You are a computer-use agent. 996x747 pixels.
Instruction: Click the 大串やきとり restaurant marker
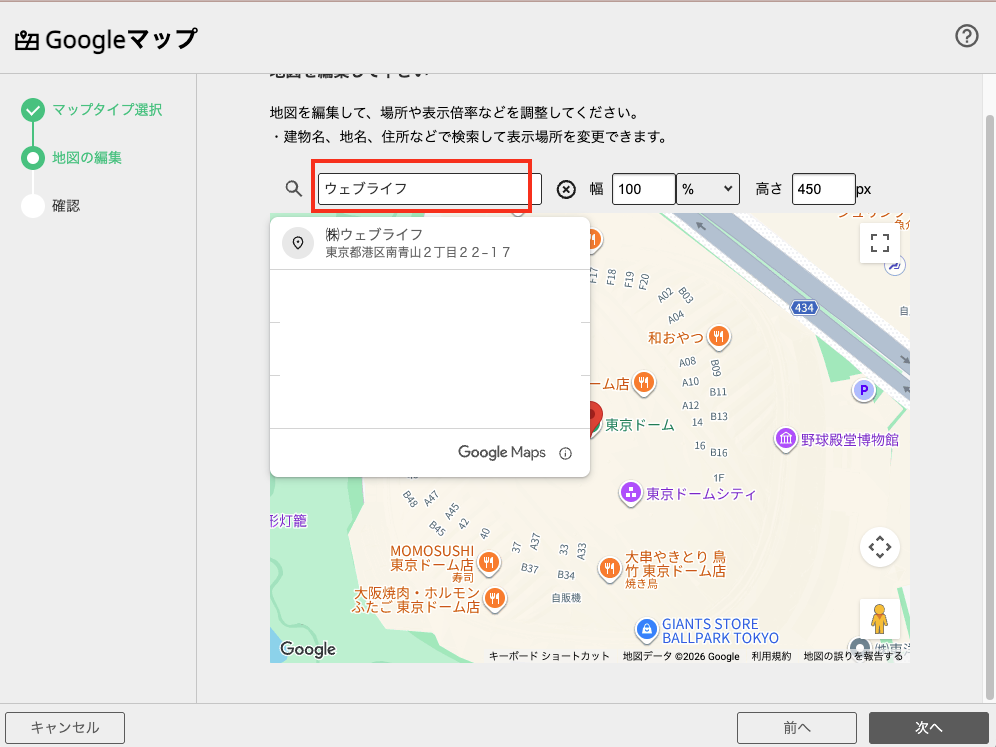pos(610,569)
